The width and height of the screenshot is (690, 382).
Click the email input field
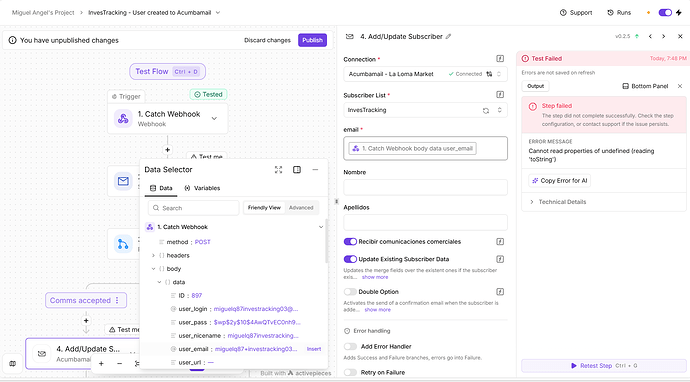tap(425, 148)
